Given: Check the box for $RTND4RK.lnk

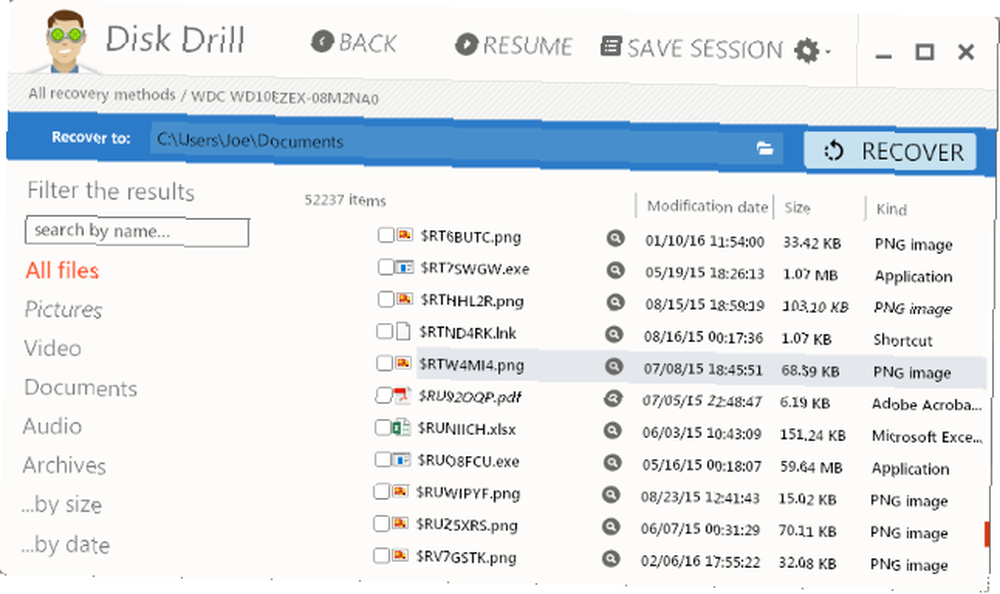Looking at the screenshot, I should click(385, 330).
